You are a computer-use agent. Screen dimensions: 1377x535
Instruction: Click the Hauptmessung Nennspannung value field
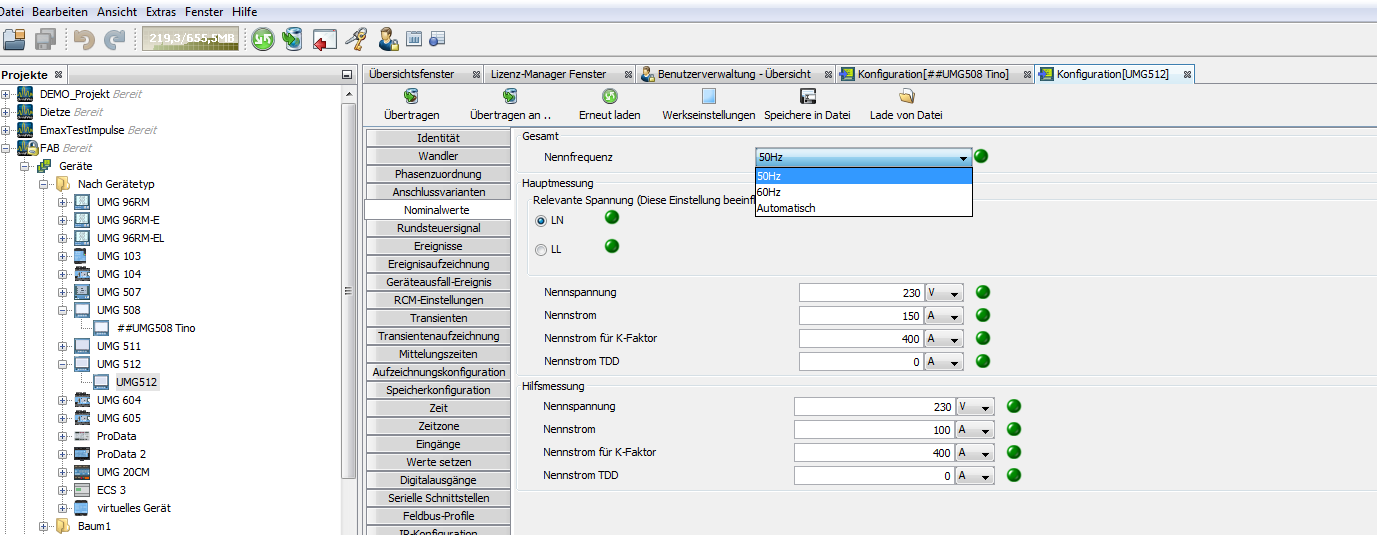tap(860, 293)
